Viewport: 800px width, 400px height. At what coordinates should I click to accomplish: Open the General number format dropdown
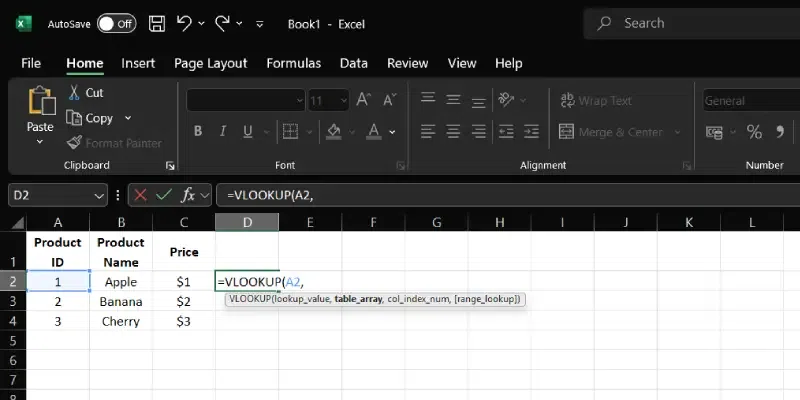tap(751, 101)
